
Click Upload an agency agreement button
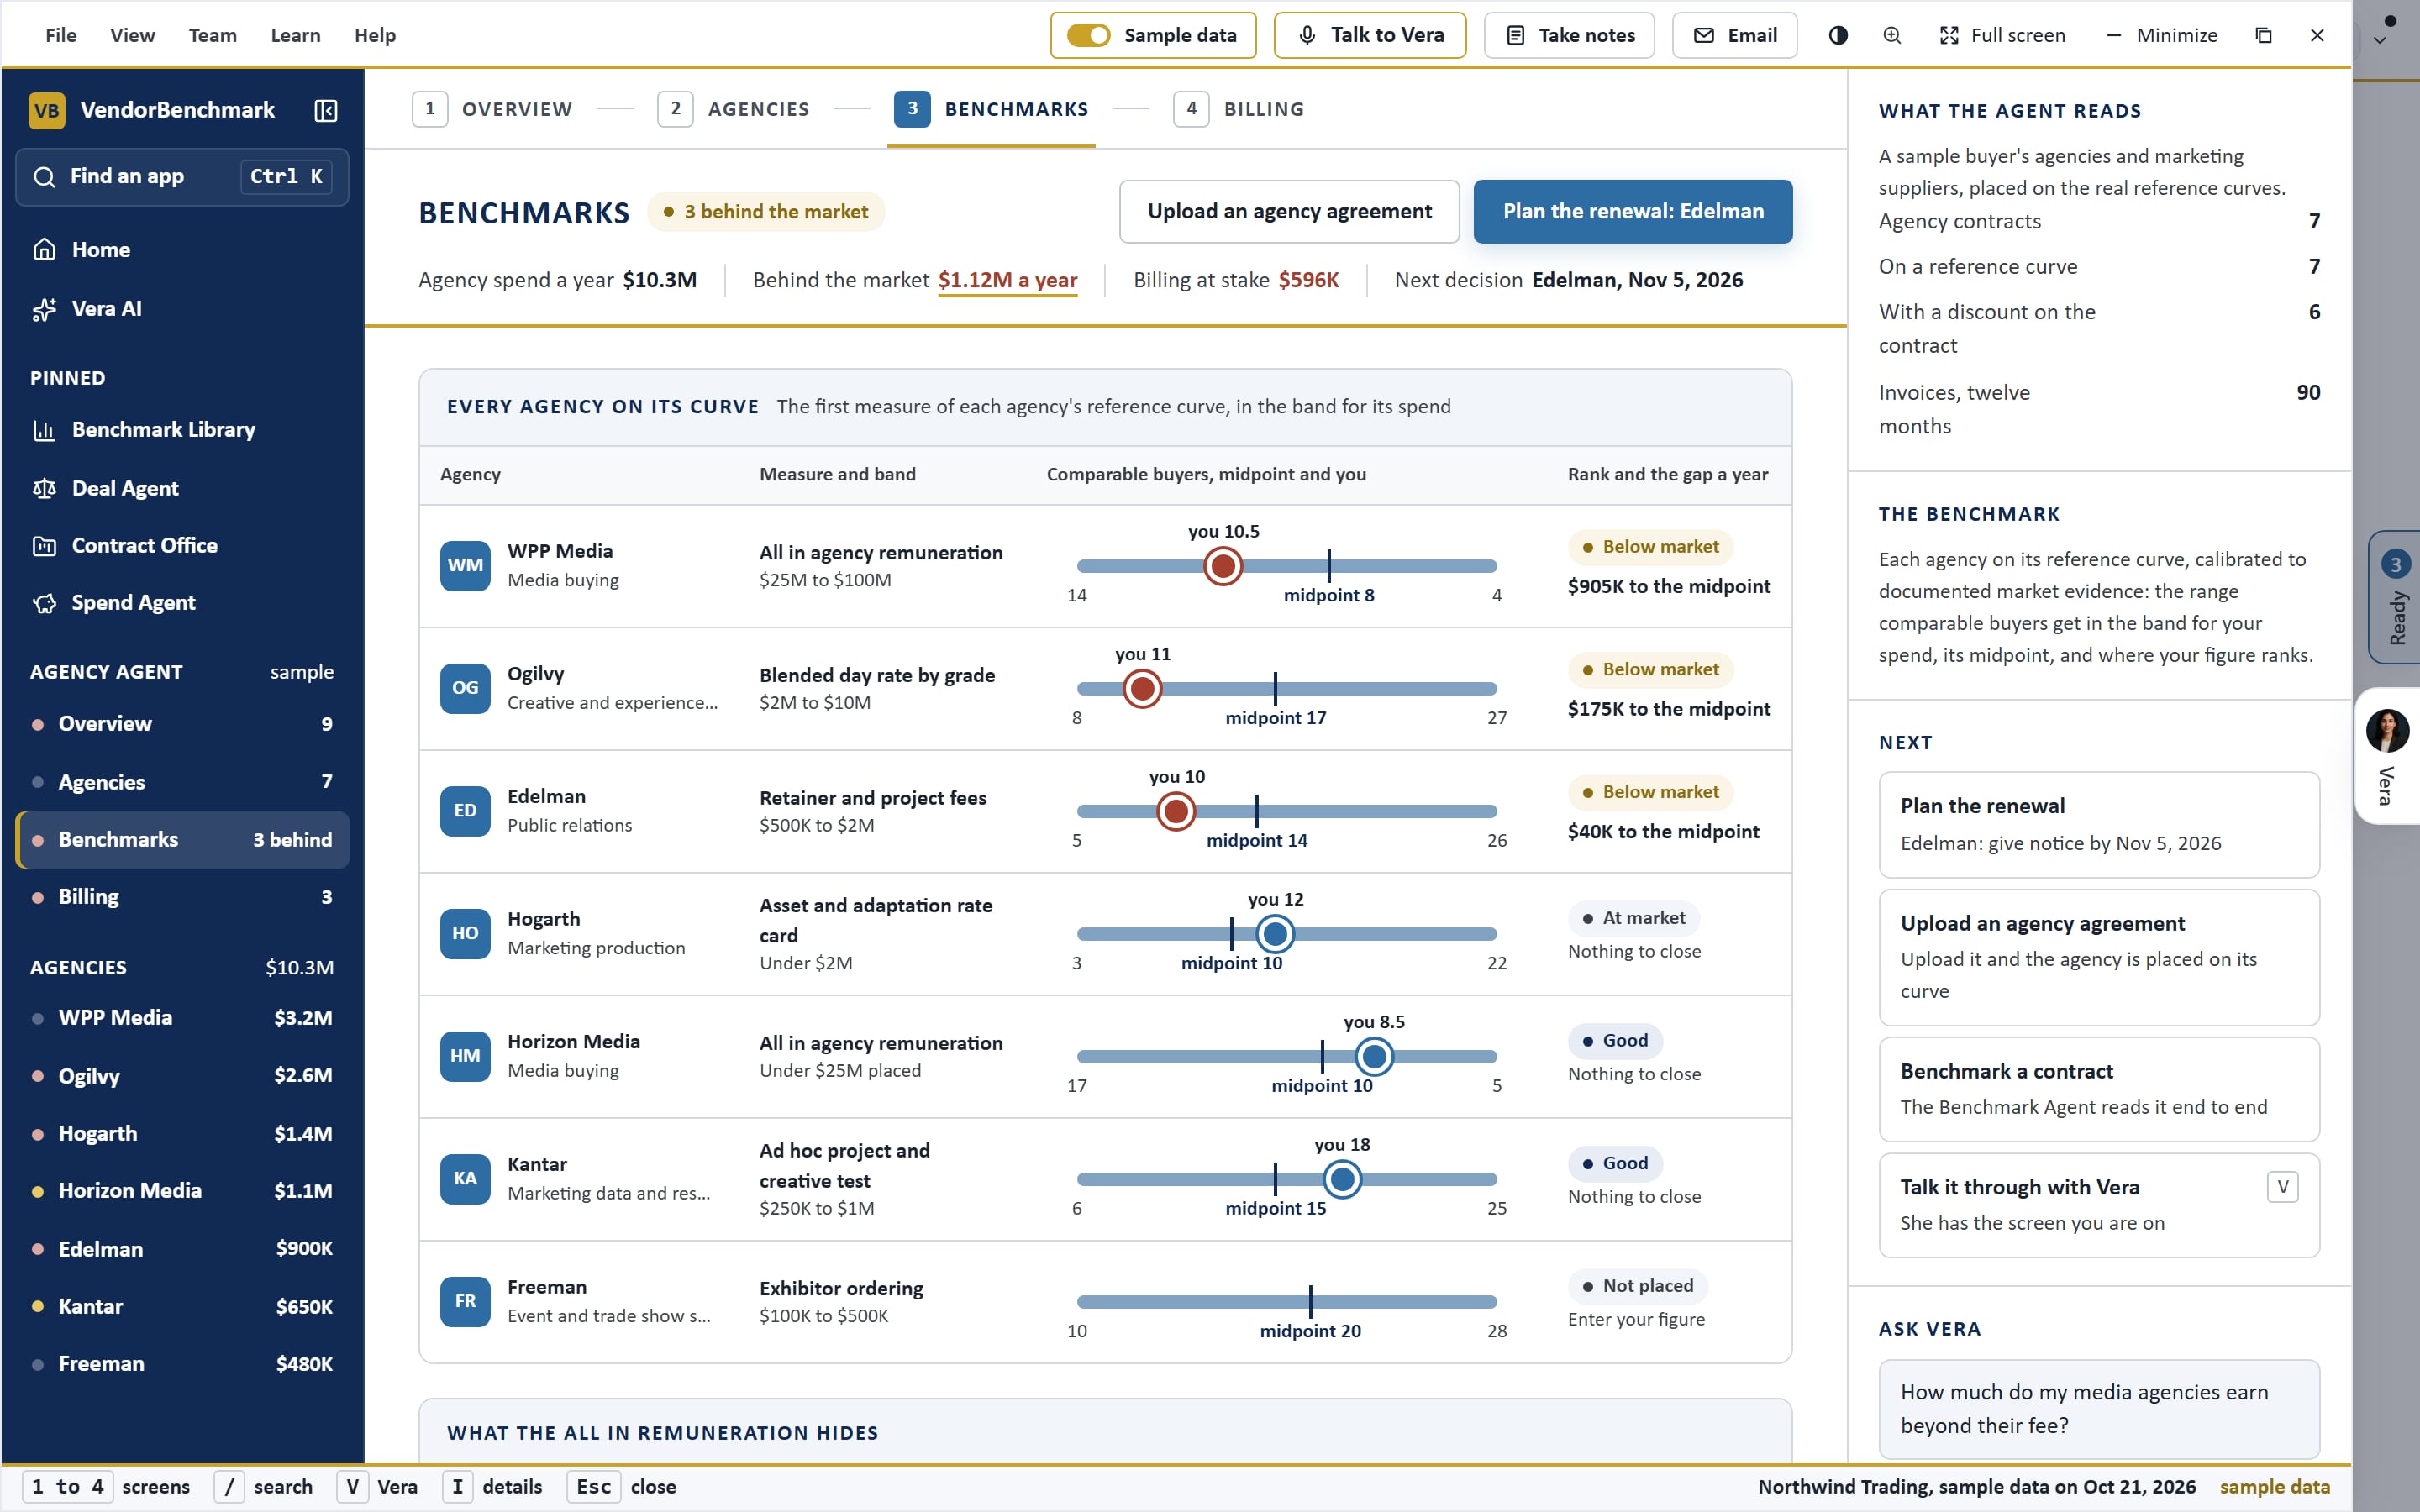(1289, 211)
